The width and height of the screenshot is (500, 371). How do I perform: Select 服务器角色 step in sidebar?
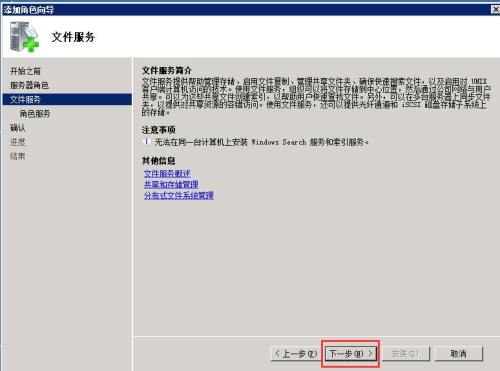pos(29,85)
